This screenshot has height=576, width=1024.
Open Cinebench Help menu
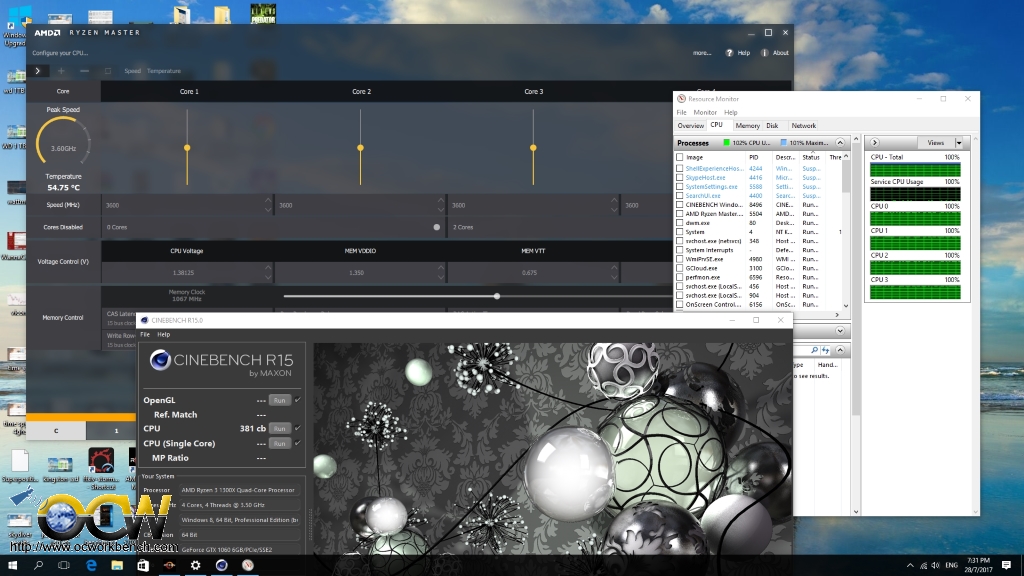coord(163,334)
